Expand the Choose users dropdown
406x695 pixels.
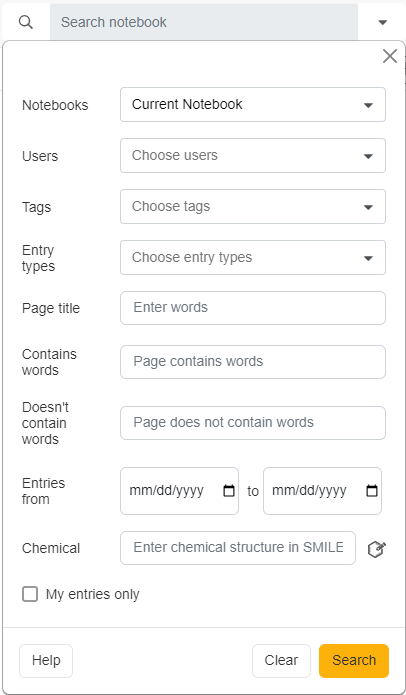(253, 156)
